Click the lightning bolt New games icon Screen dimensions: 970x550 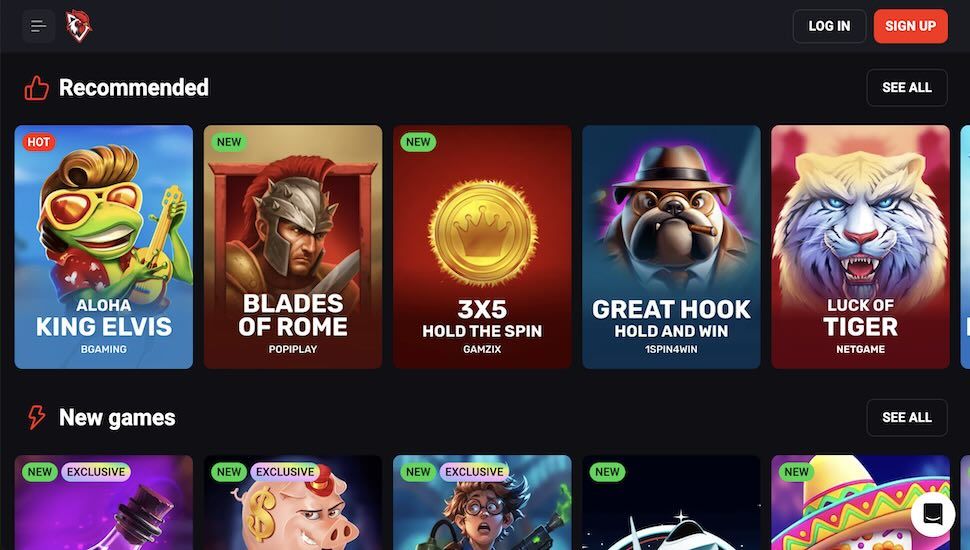click(x=36, y=417)
